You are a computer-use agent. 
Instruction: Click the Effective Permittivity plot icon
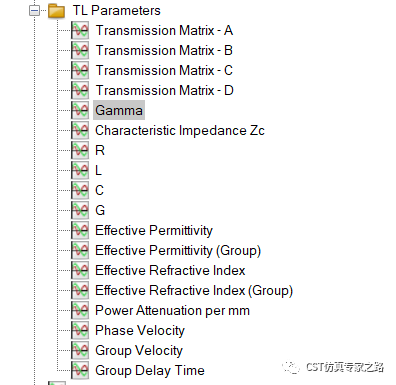pos(80,230)
